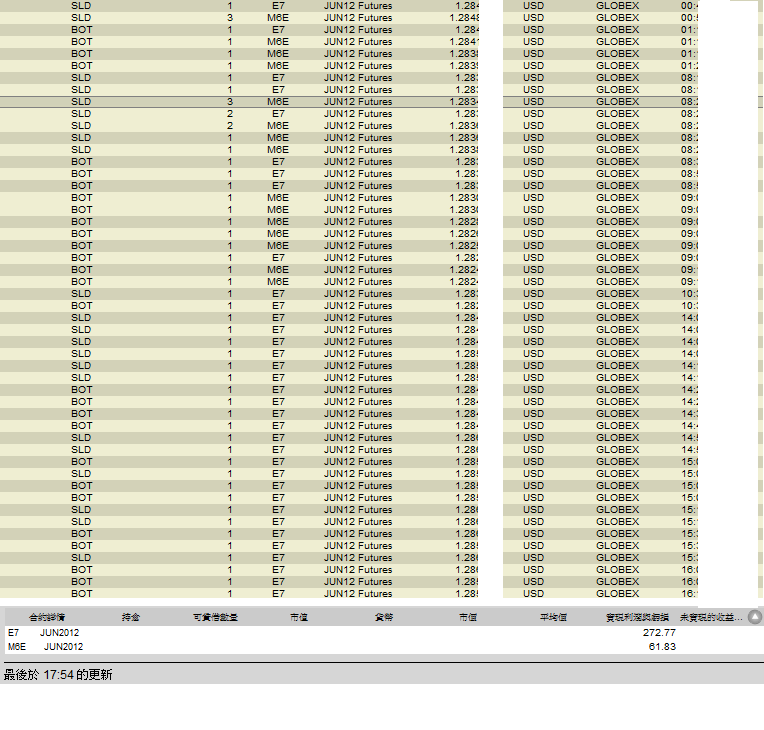Select the M6E JUN2012 position row

coord(382,647)
